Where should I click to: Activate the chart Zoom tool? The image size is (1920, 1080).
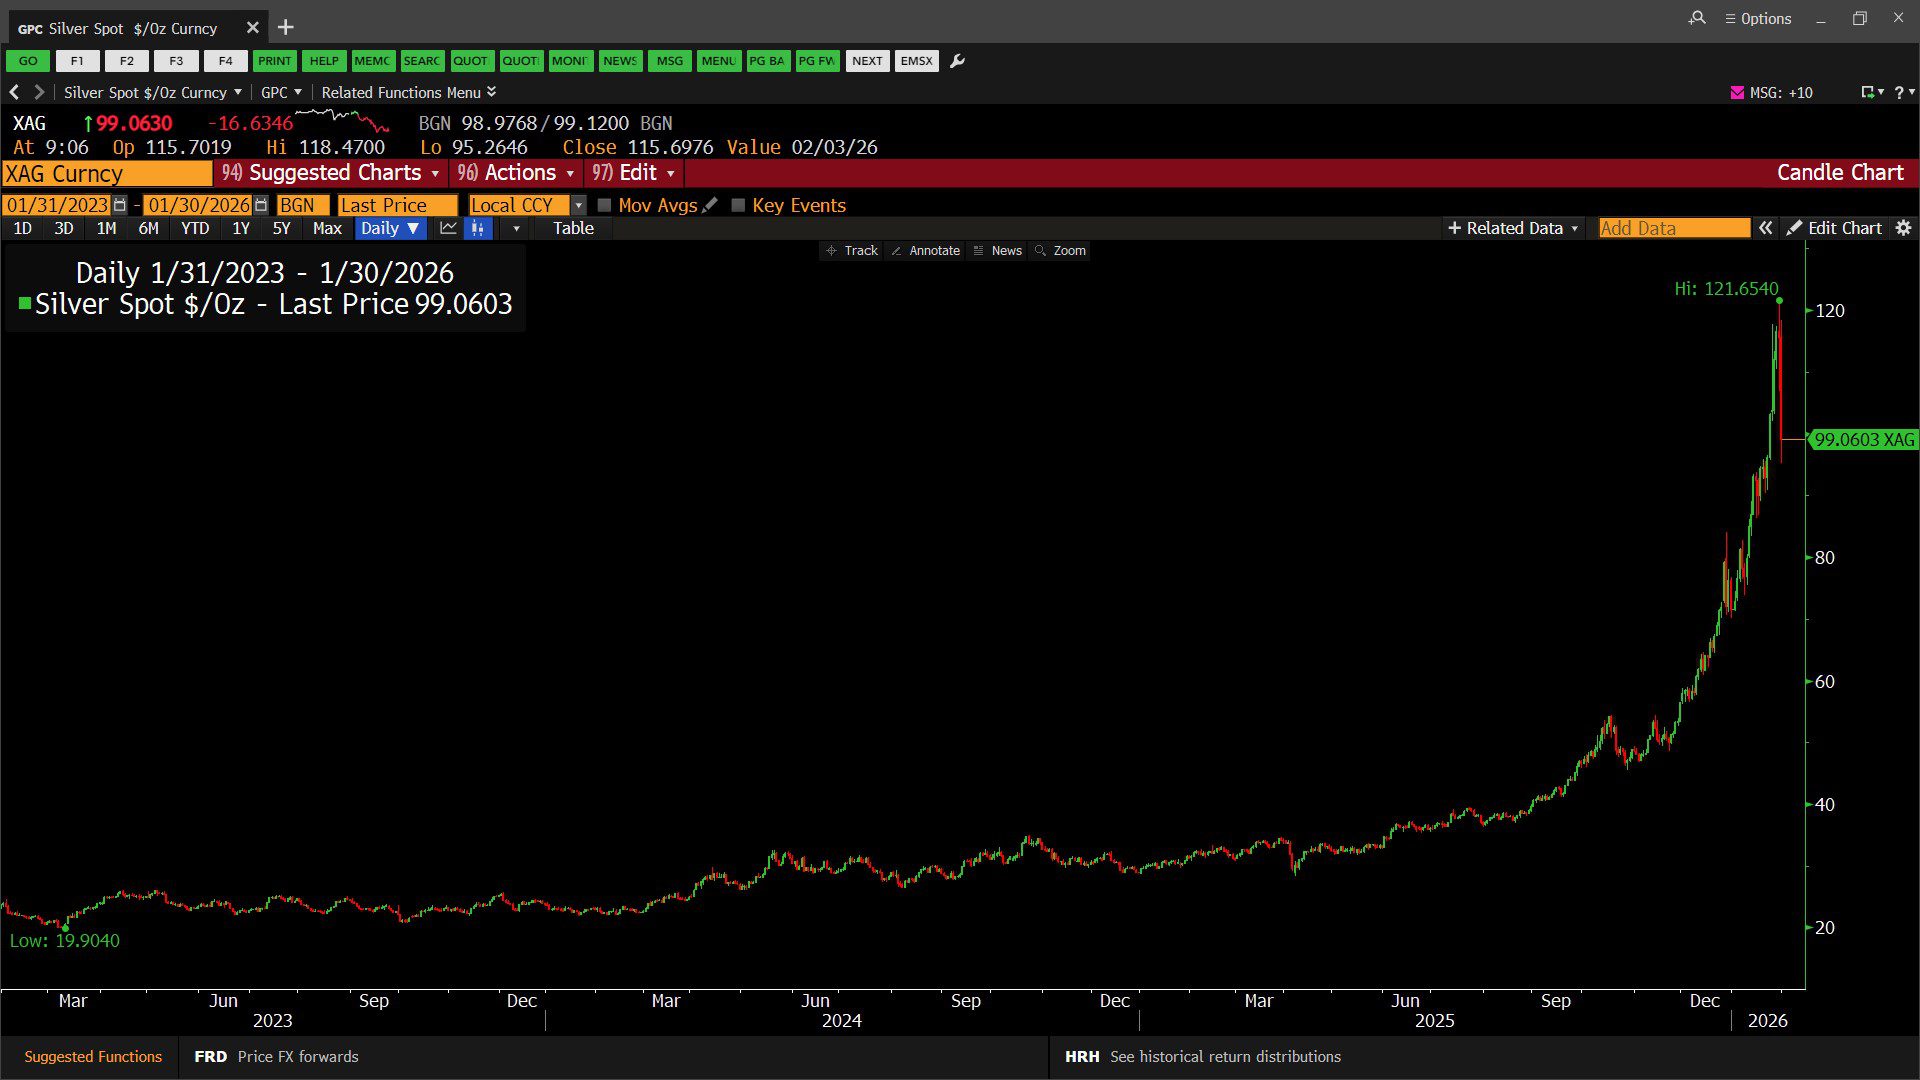[x=1060, y=251]
